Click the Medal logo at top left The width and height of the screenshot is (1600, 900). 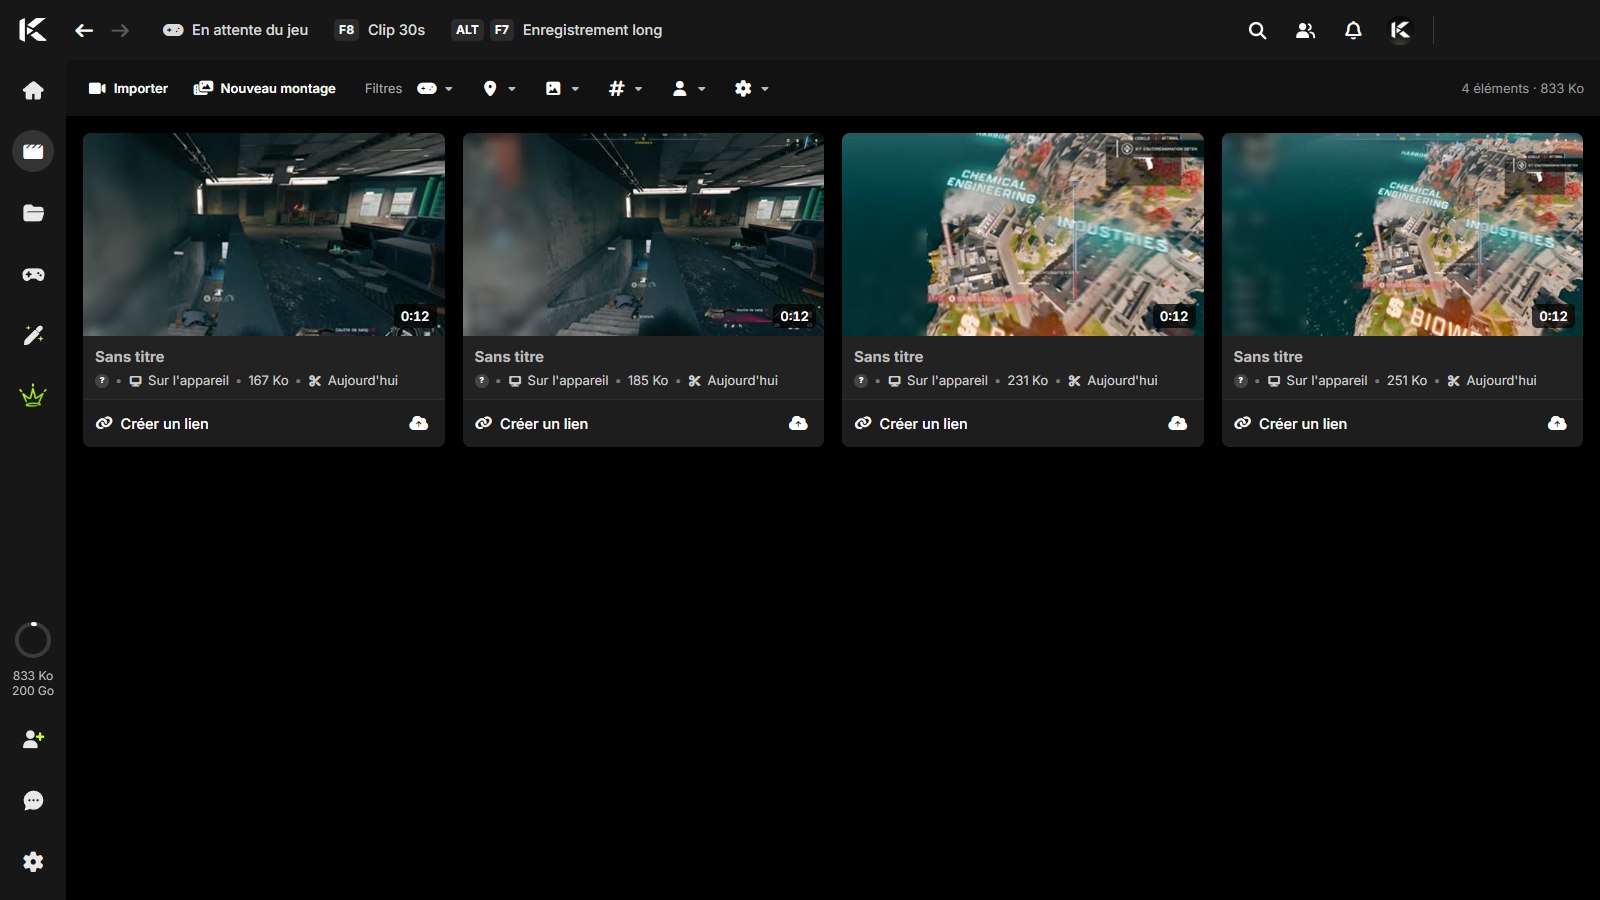33,31
